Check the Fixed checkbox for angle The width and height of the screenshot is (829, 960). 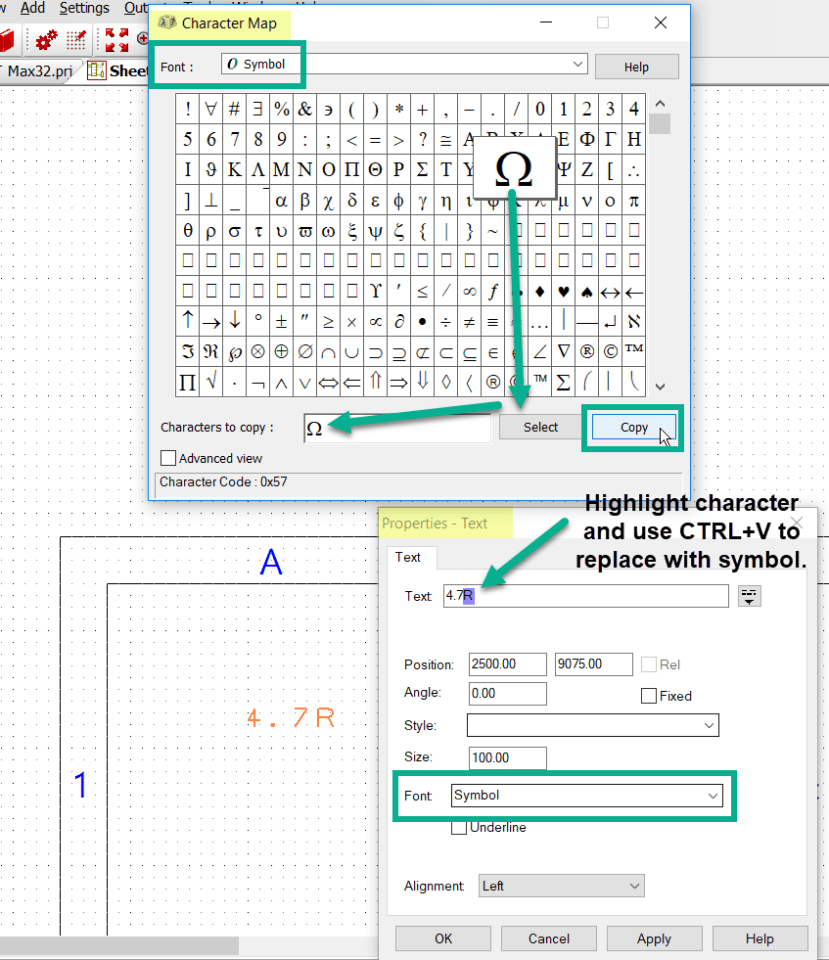pos(648,696)
